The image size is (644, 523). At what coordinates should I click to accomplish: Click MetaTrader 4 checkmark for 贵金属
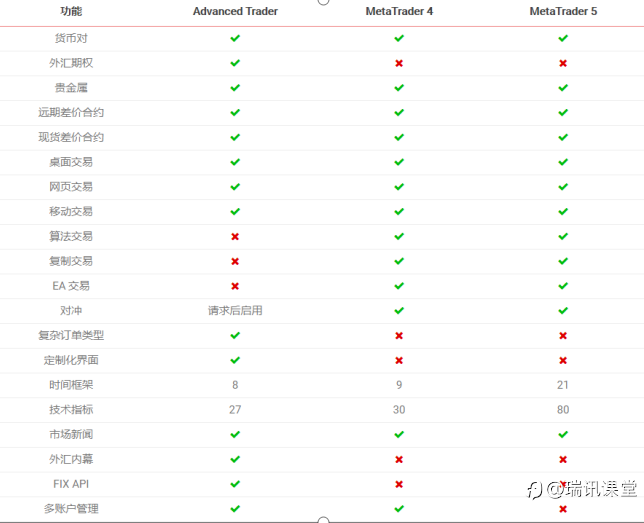pyautogui.click(x=399, y=88)
